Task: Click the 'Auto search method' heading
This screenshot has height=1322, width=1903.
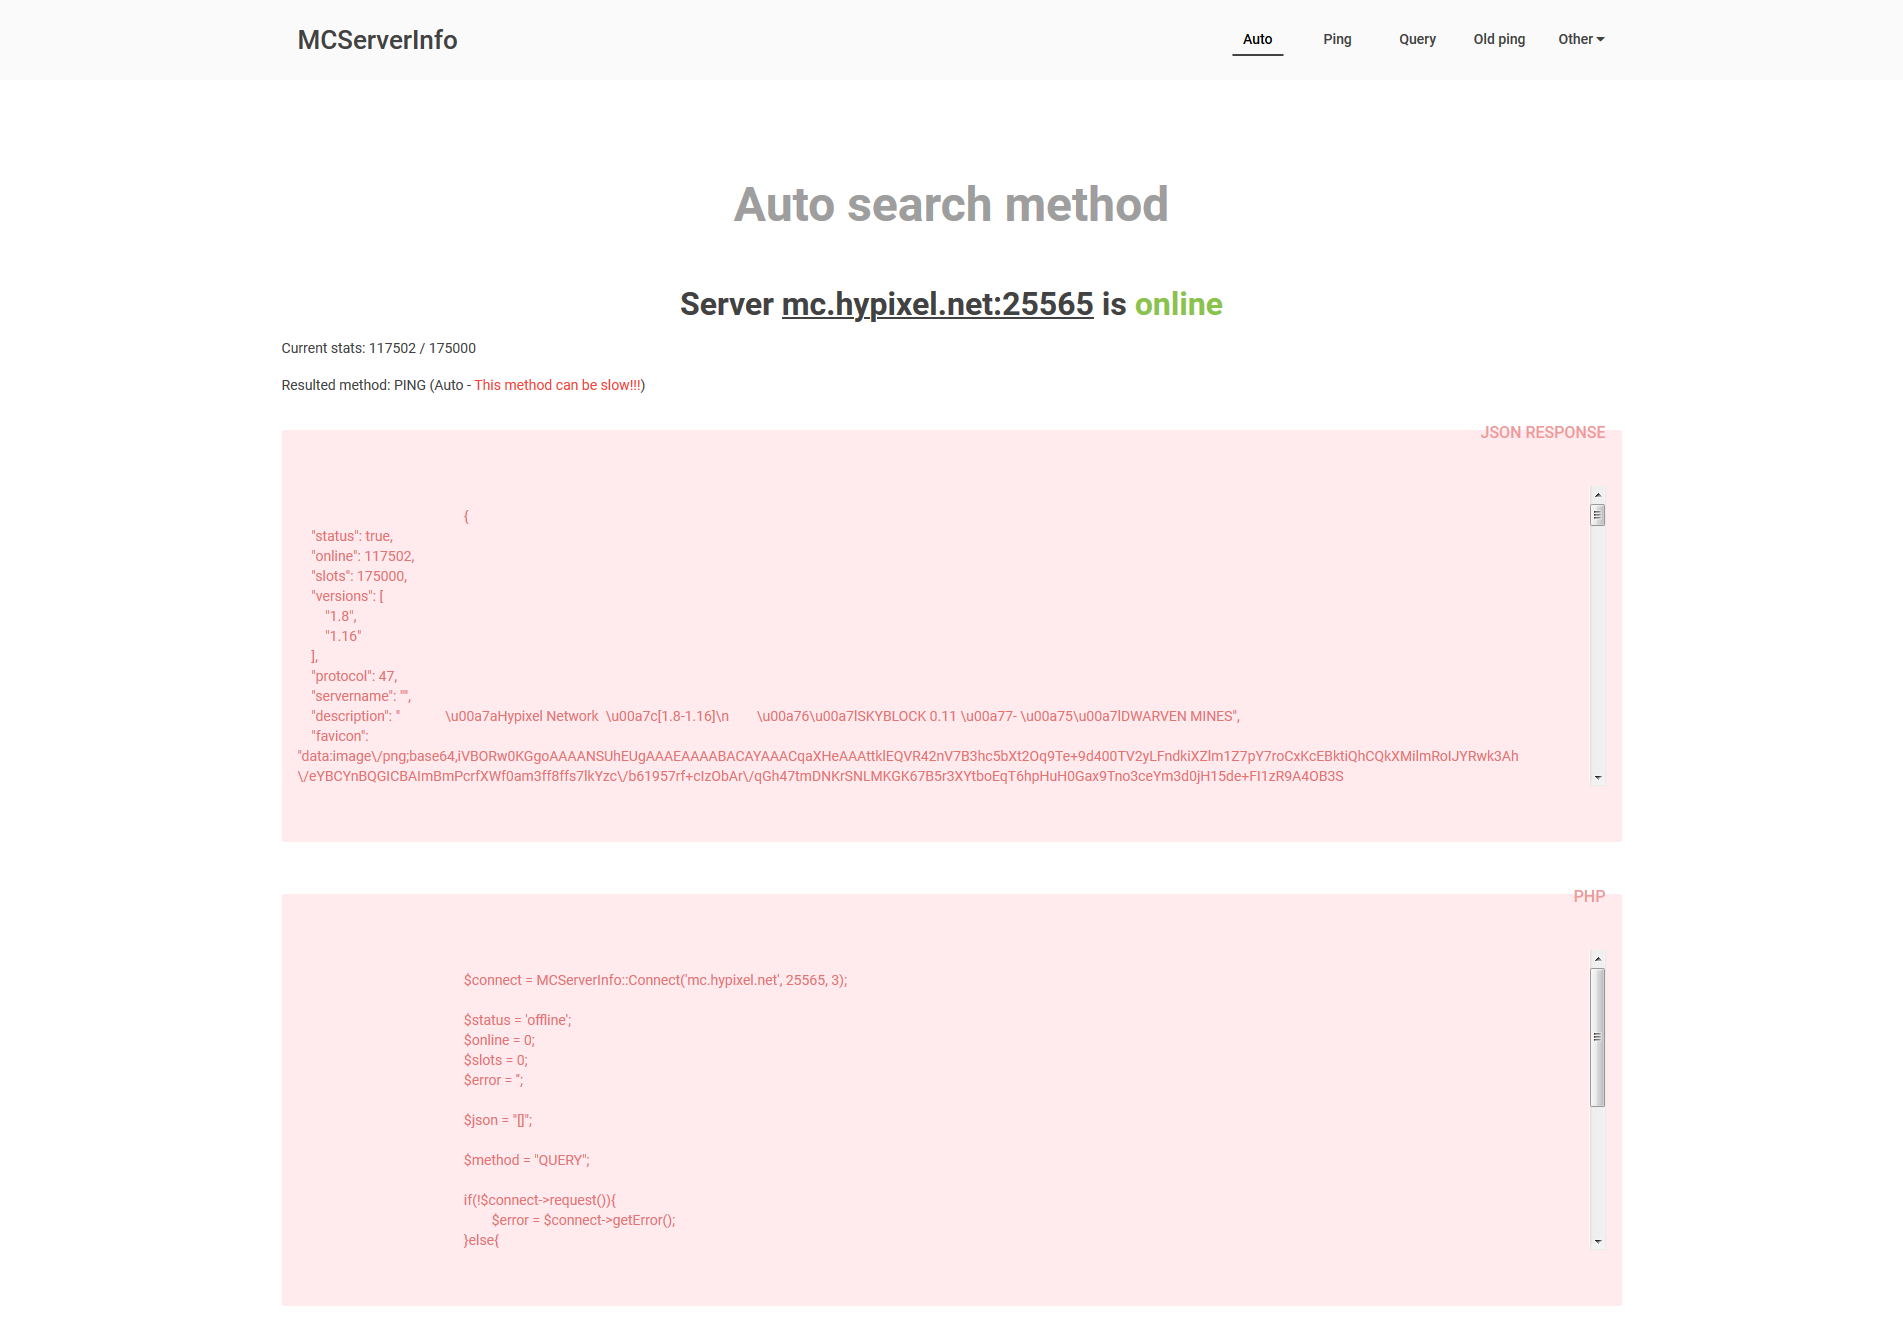Action: click(x=951, y=205)
